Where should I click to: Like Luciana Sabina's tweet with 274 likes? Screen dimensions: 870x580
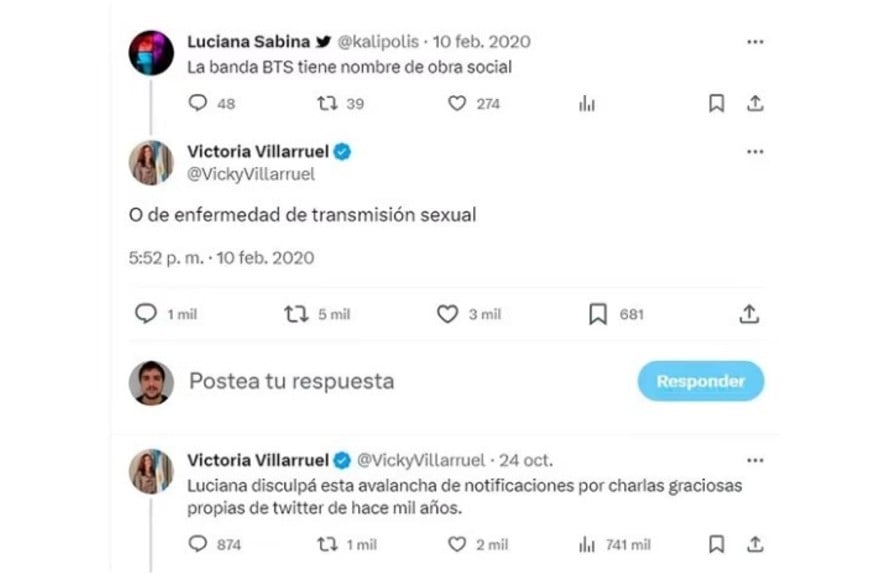click(x=457, y=103)
